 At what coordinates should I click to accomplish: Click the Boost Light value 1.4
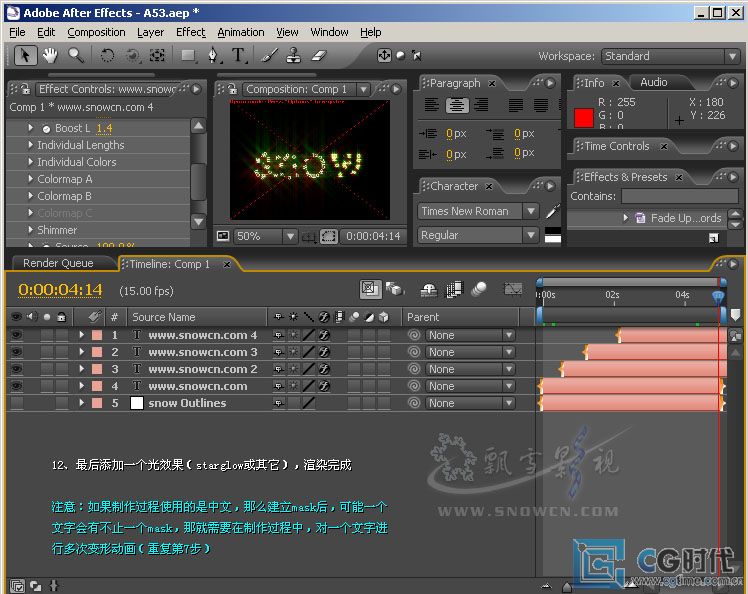(104, 128)
